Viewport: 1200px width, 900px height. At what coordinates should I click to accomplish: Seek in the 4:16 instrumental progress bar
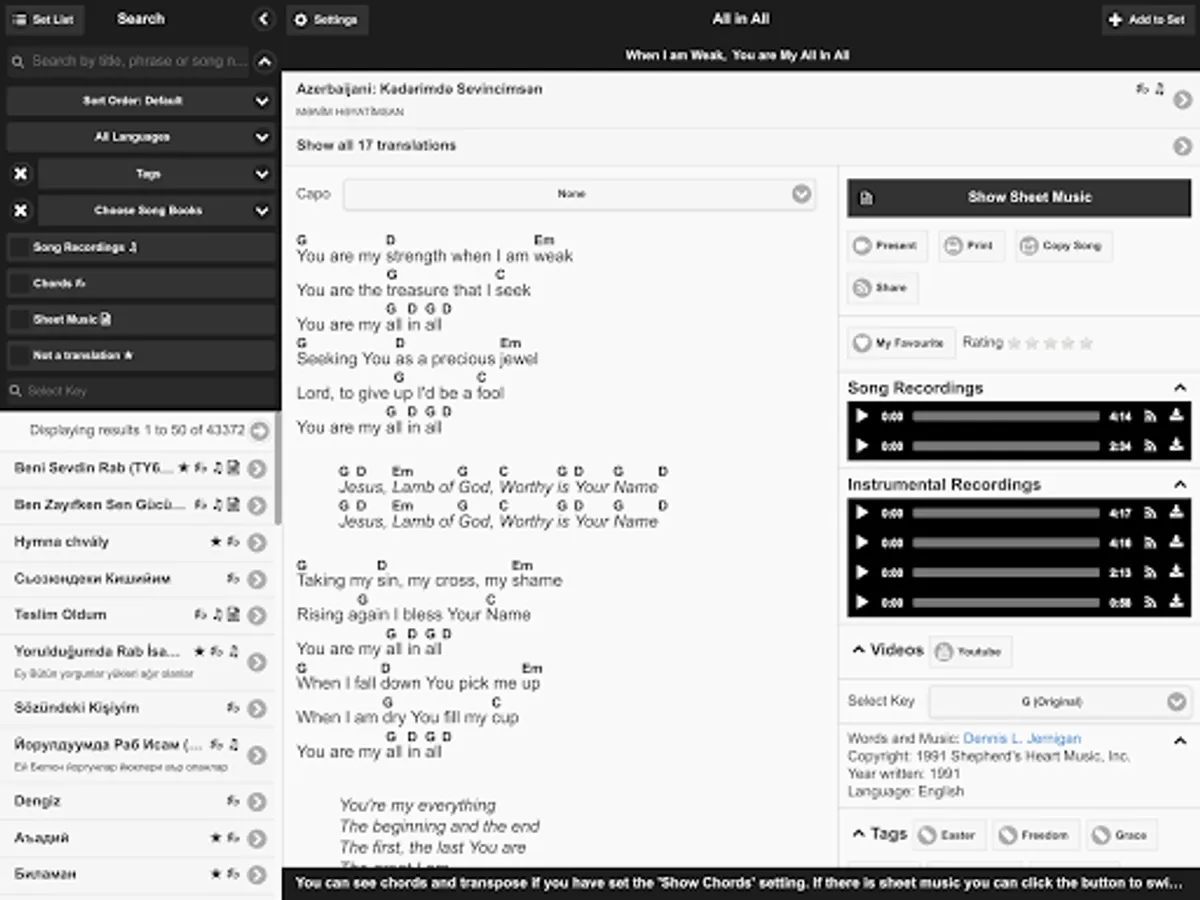(x=1006, y=543)
